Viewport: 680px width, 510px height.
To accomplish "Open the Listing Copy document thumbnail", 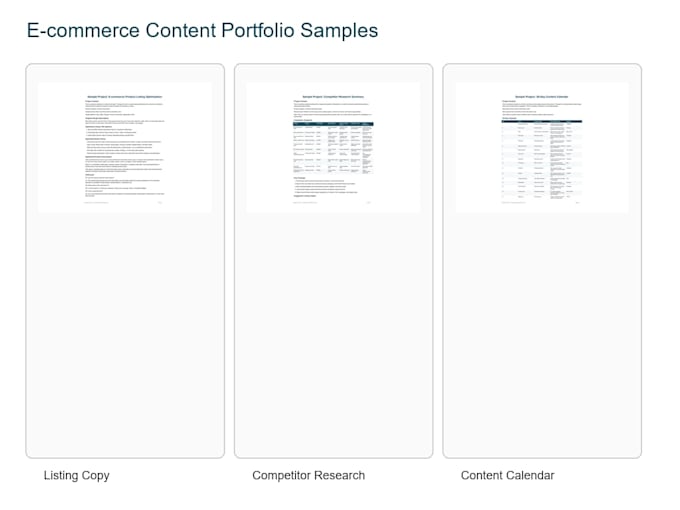I will pos(125,147).
